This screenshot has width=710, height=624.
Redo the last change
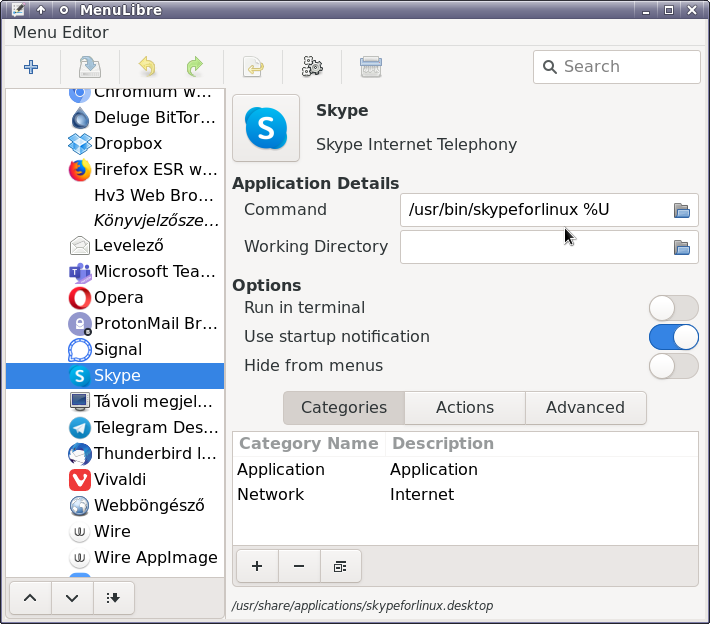(195, 67)
